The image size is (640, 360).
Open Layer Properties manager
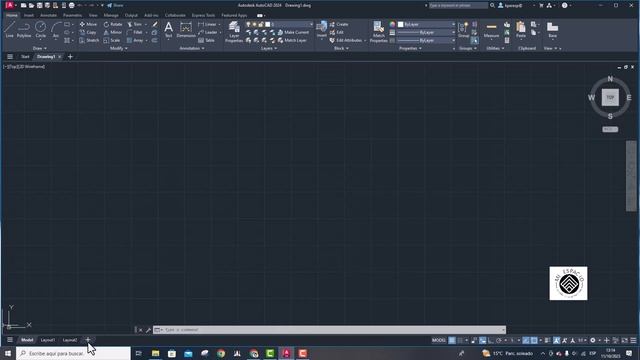pos(234,32)
